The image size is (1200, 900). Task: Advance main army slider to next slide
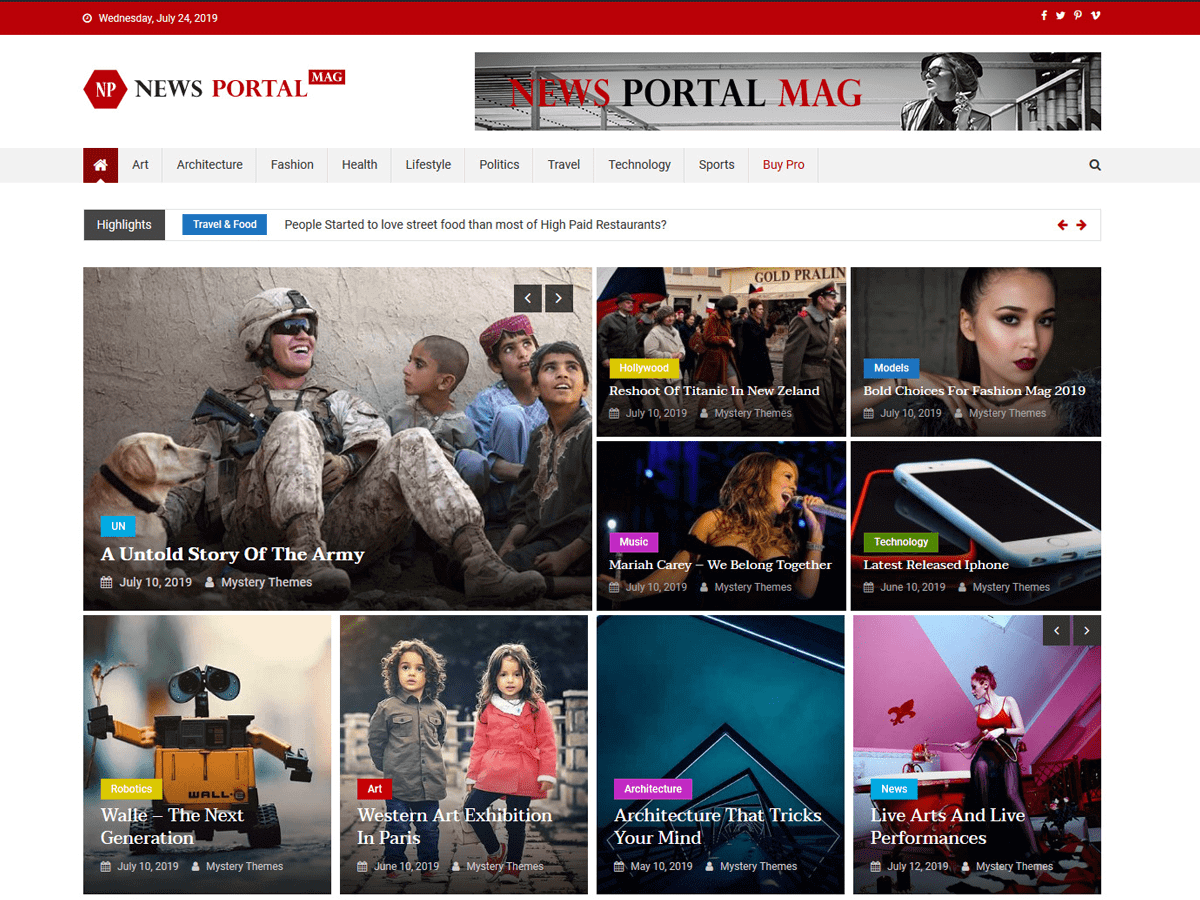[559, 298]
